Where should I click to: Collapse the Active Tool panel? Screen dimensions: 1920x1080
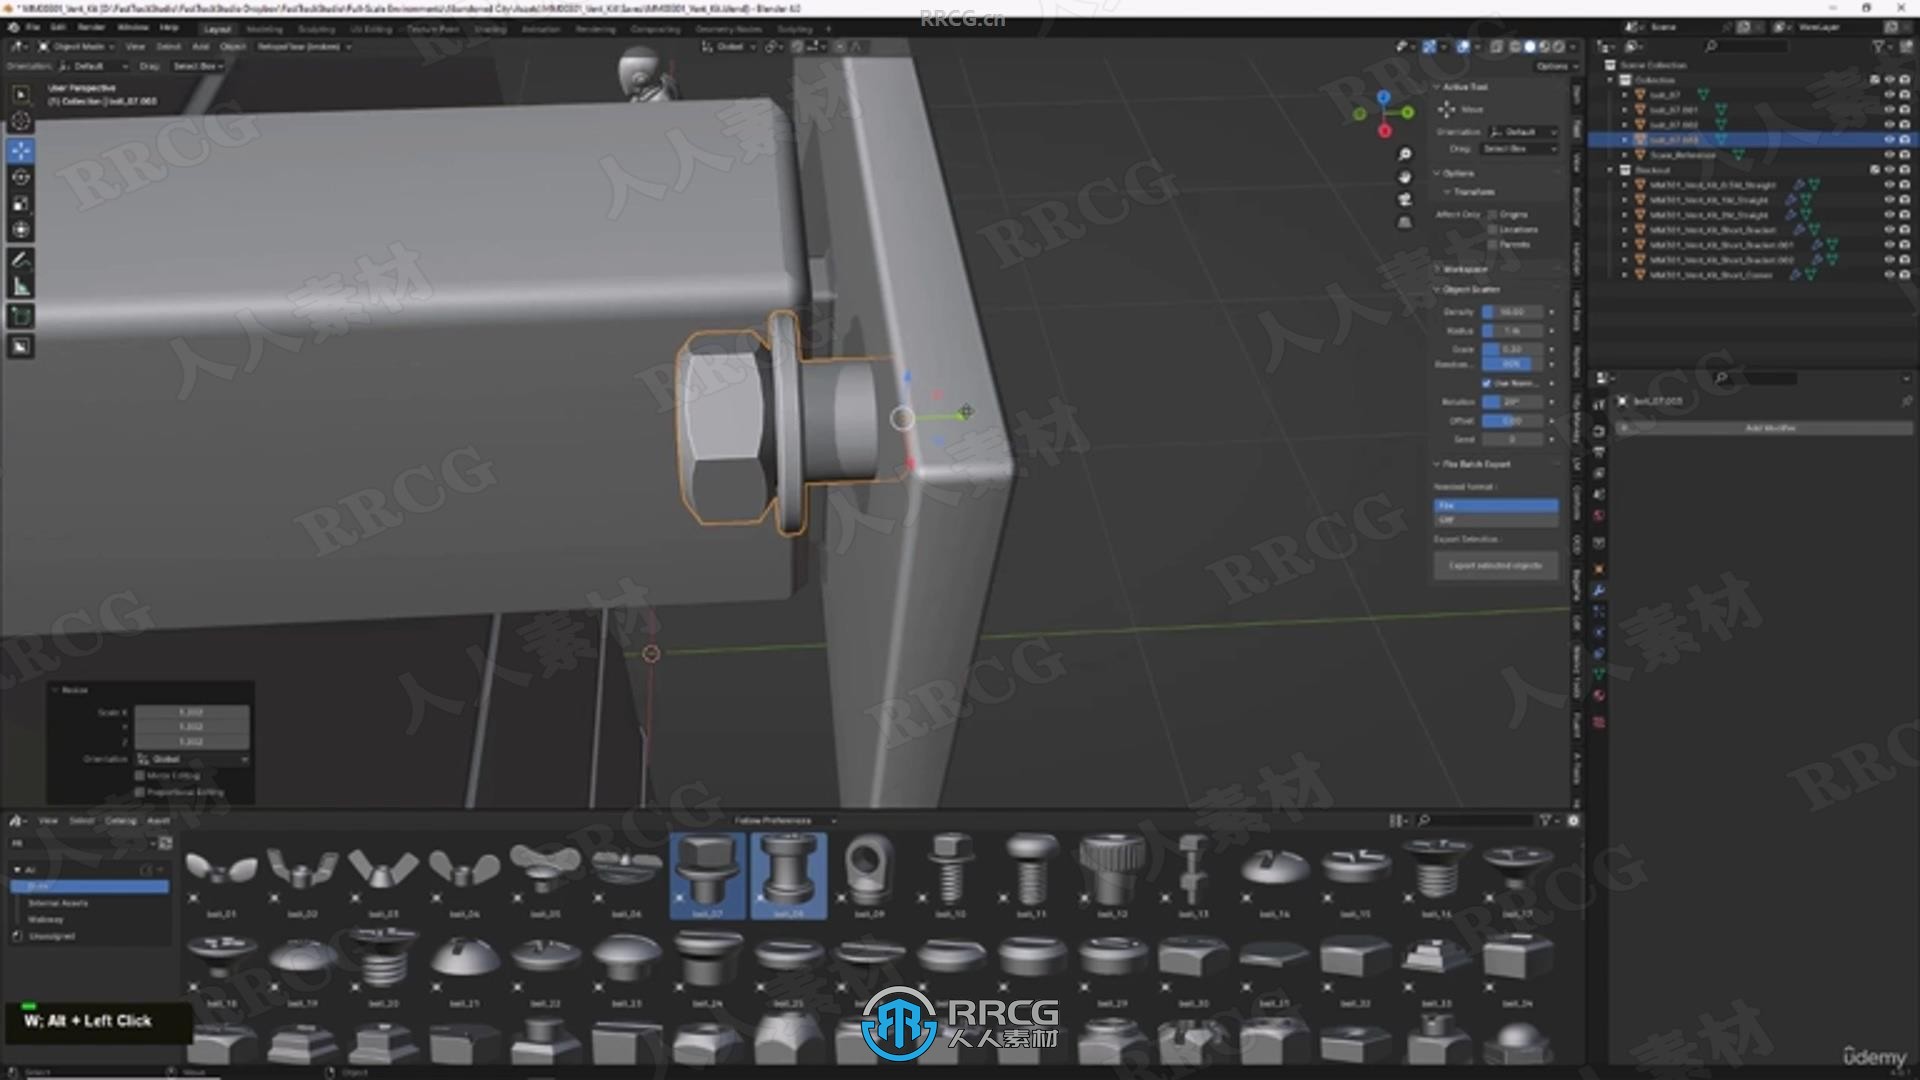point(1438,87)
